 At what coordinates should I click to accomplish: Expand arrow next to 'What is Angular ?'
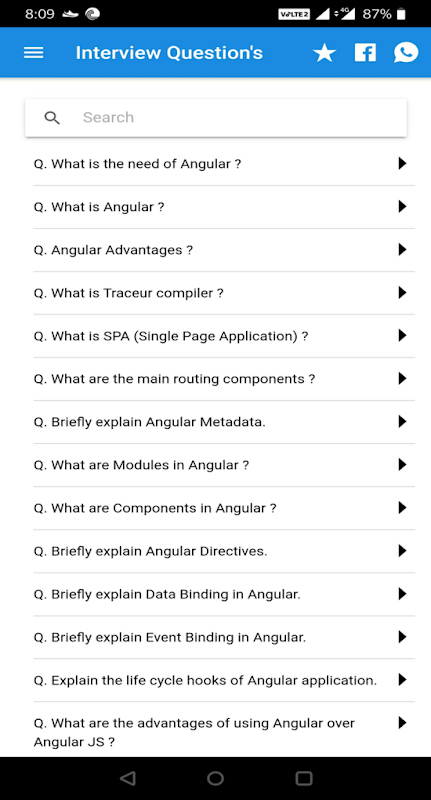click(402, 206)
